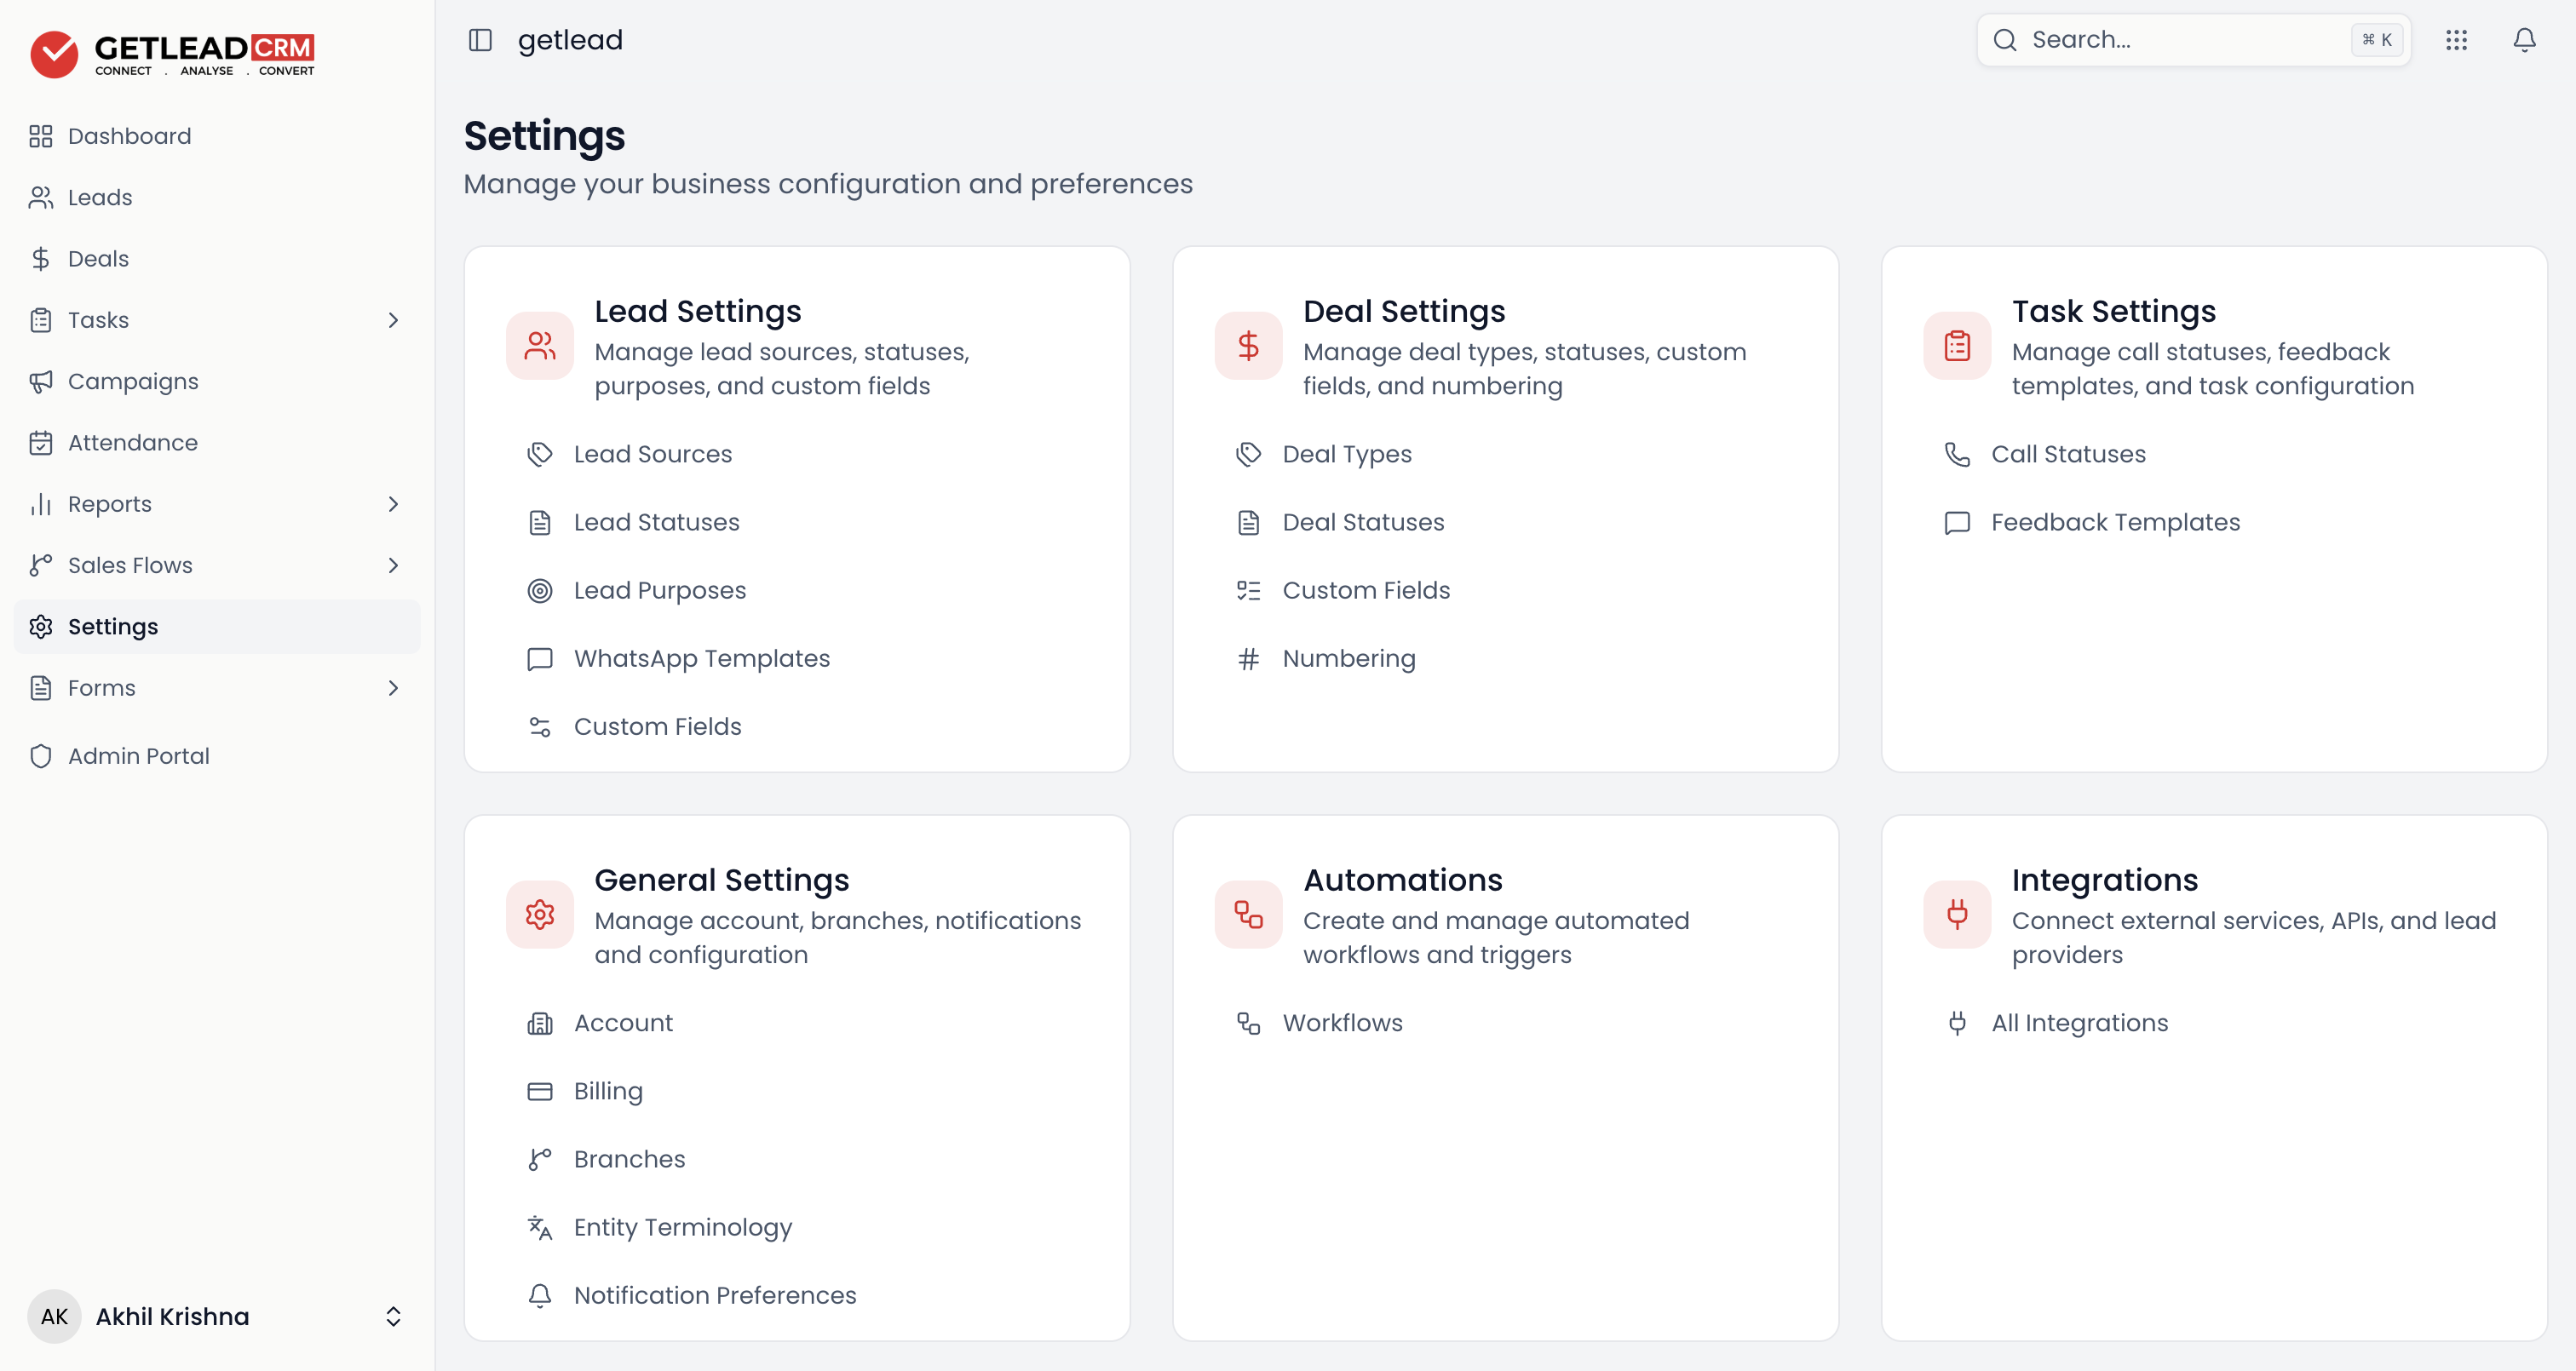
Task: Open Campaigns in the sidebar
Action: click(217, 381)
